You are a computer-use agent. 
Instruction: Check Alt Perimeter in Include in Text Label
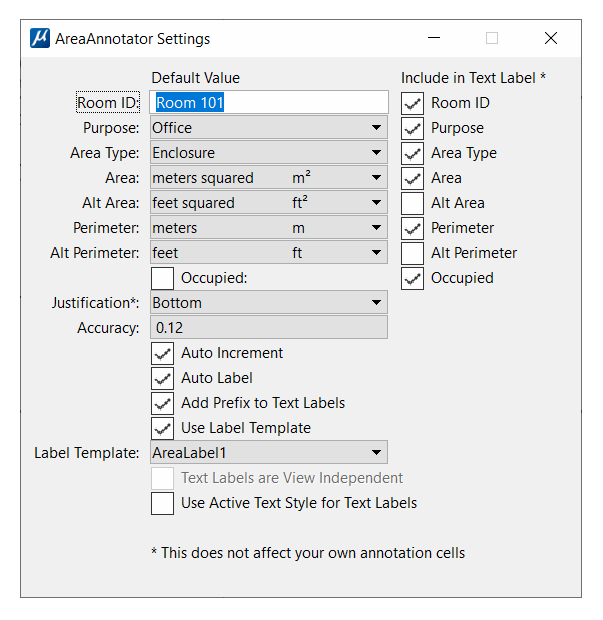[x=412, y=253]
